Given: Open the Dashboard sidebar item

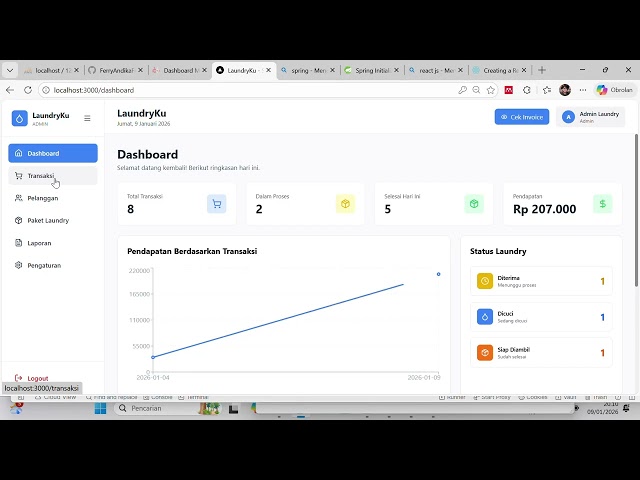Looking at the screenshot, I should (x=53, y=153).
